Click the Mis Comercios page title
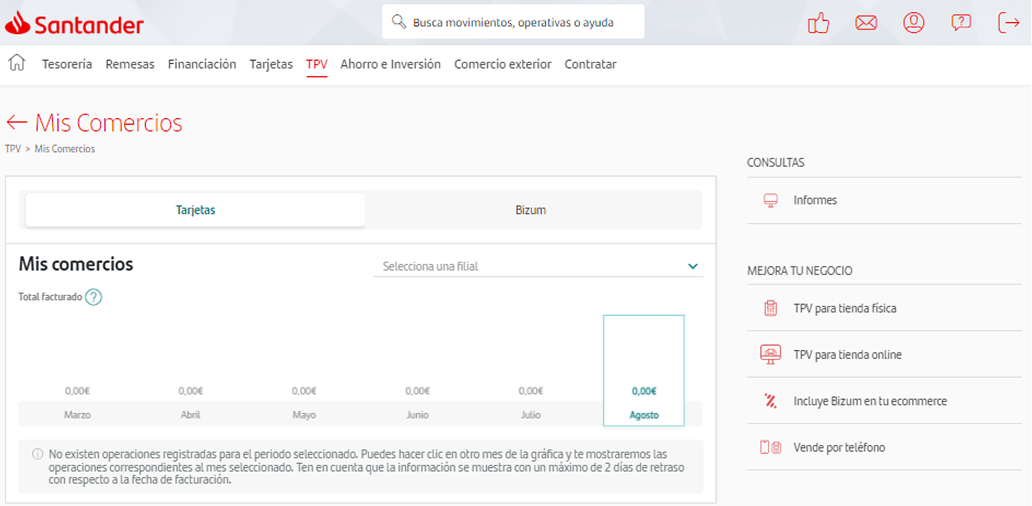The image size is (1032, 506). pos(109,122)
